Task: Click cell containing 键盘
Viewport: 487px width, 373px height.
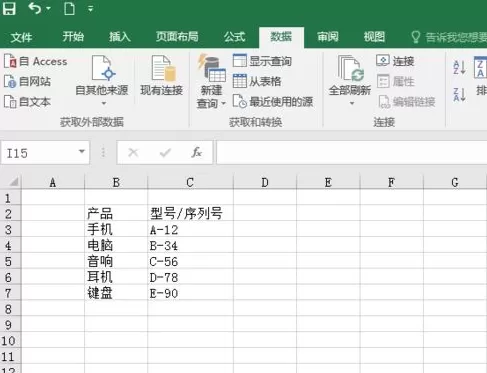Action: (116, 293)
